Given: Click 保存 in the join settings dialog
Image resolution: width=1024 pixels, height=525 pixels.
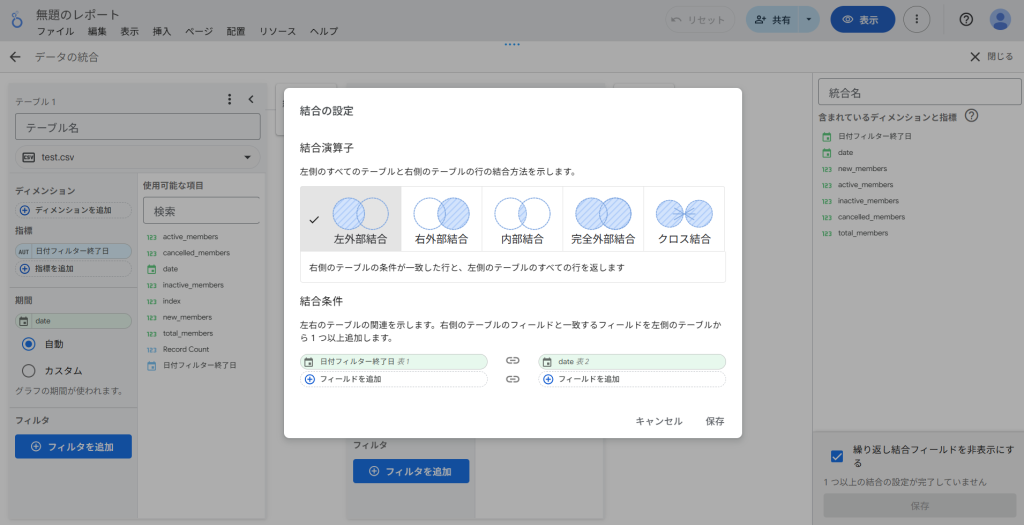Looking at the screenshot, I should tap(715, 421).
